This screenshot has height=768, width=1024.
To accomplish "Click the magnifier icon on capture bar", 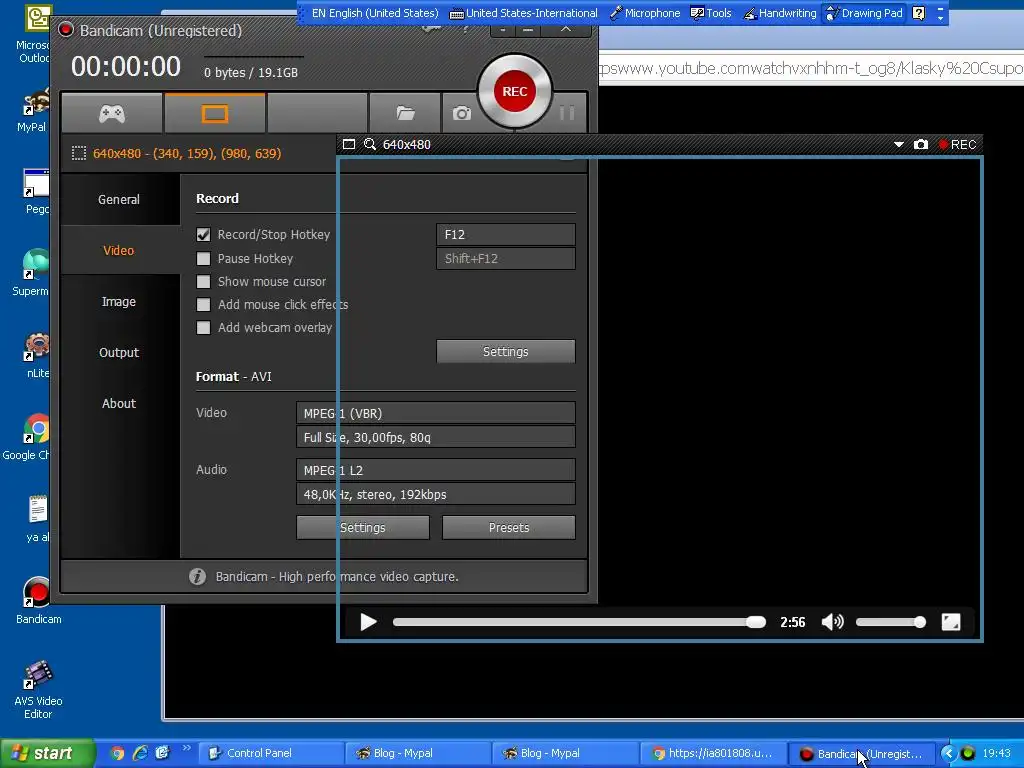I will 370,144.
